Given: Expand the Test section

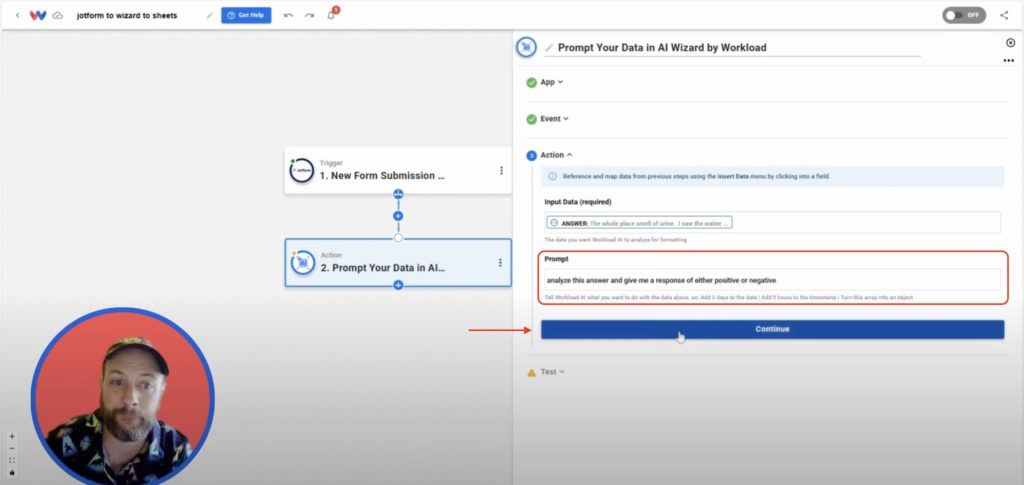Looking at the screenshot, I should pyautogui.click(x=552, y=371).
